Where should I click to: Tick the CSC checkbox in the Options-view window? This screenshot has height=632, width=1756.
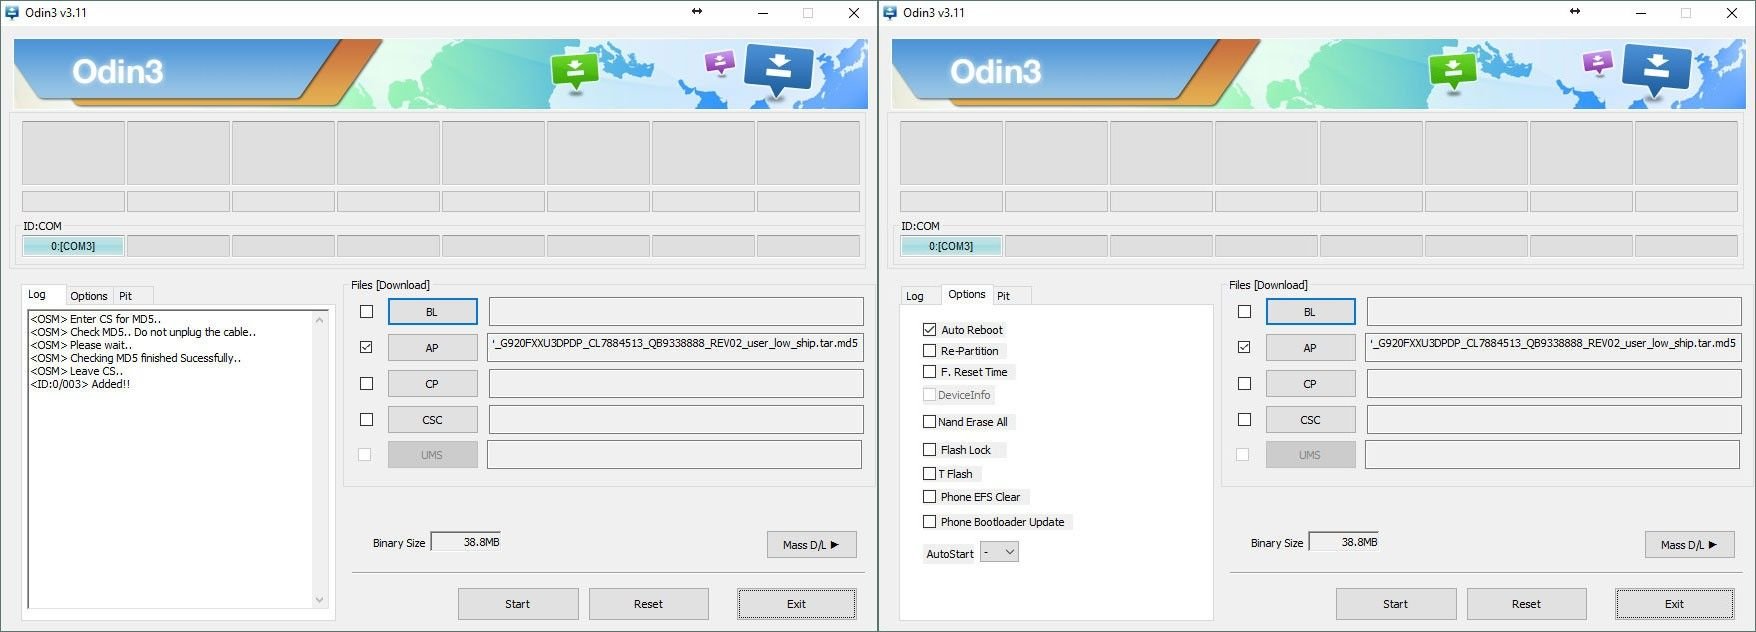tap(1244, 419)
